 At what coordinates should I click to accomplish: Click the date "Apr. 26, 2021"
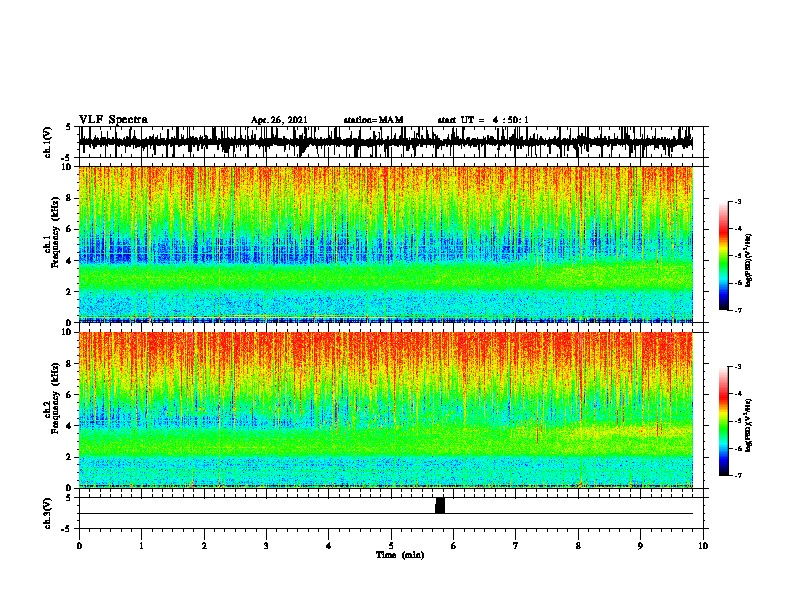[x=279, y=120]
